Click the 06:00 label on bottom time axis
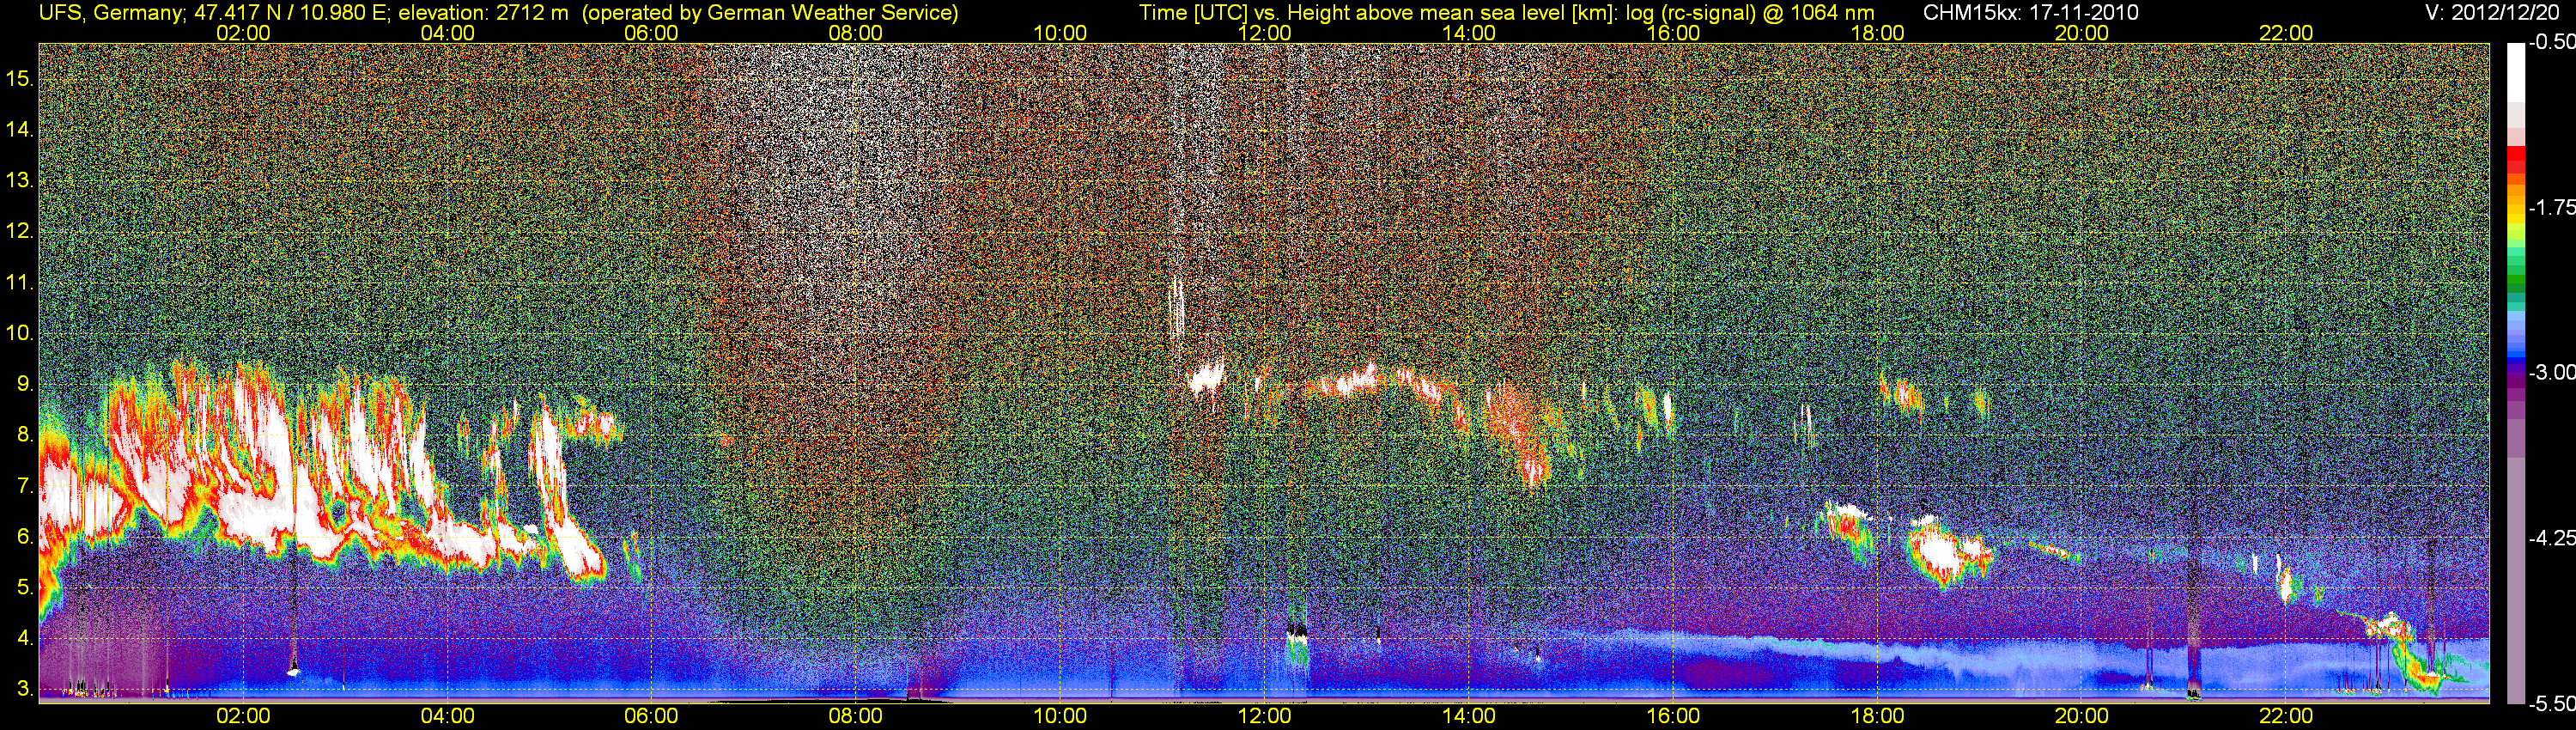 tap(651, 716)
